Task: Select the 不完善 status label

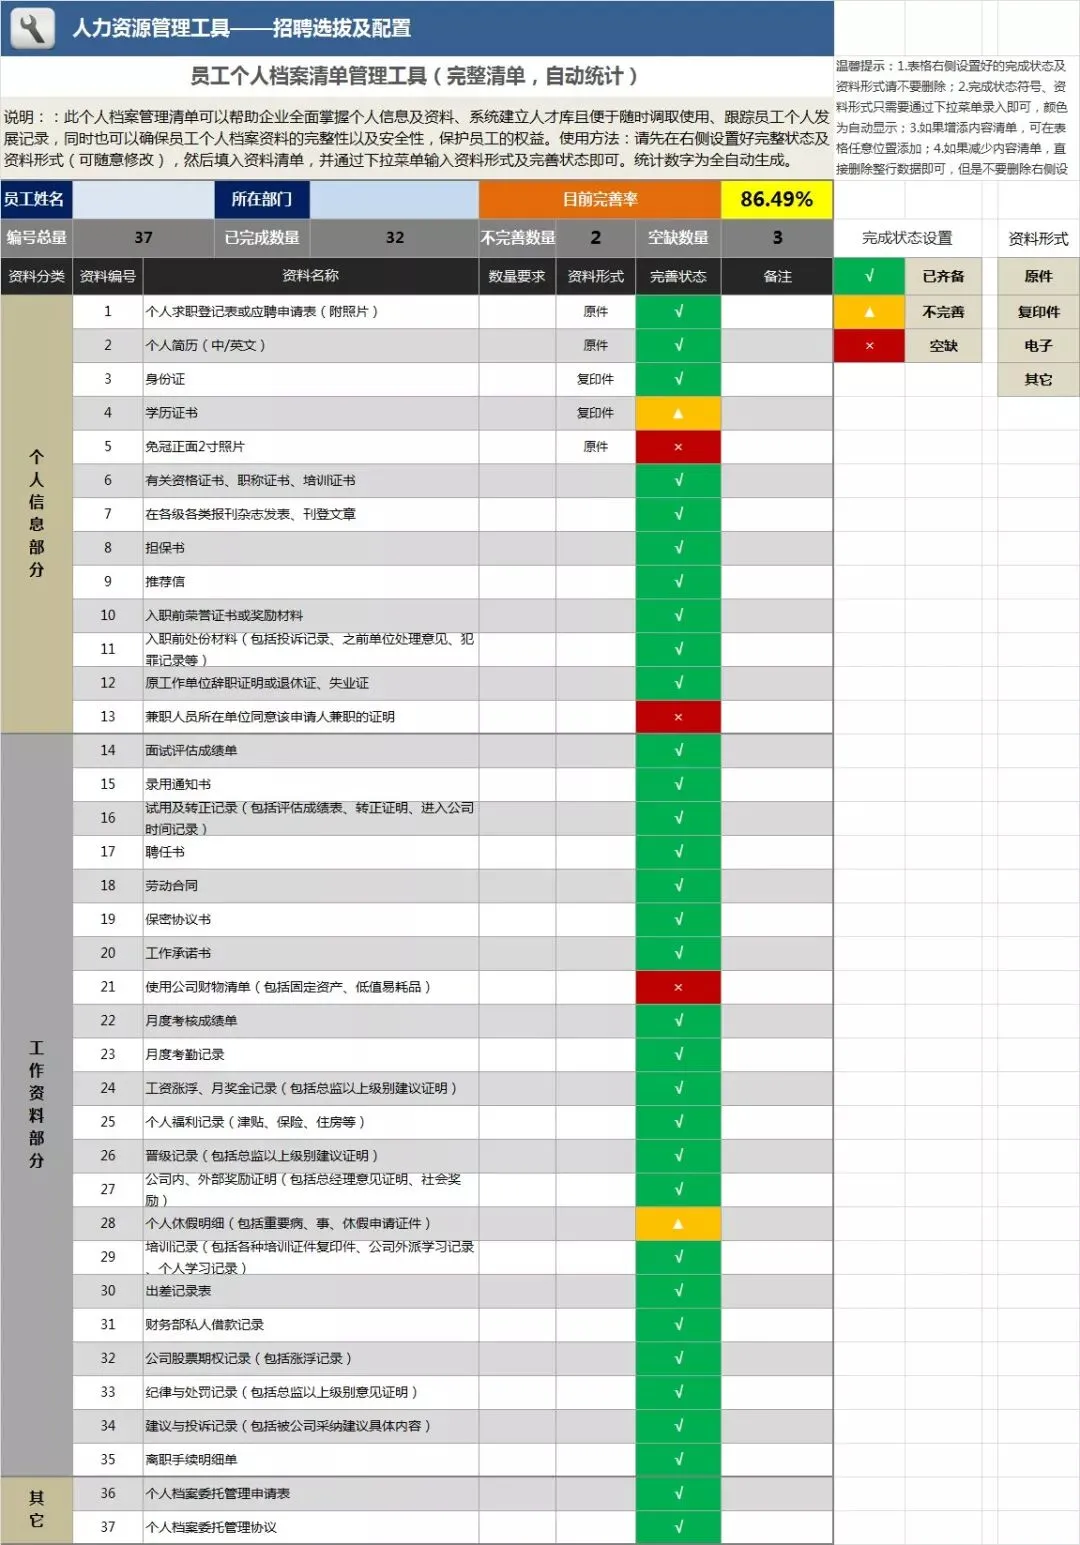Action: [x=943, y=312]
